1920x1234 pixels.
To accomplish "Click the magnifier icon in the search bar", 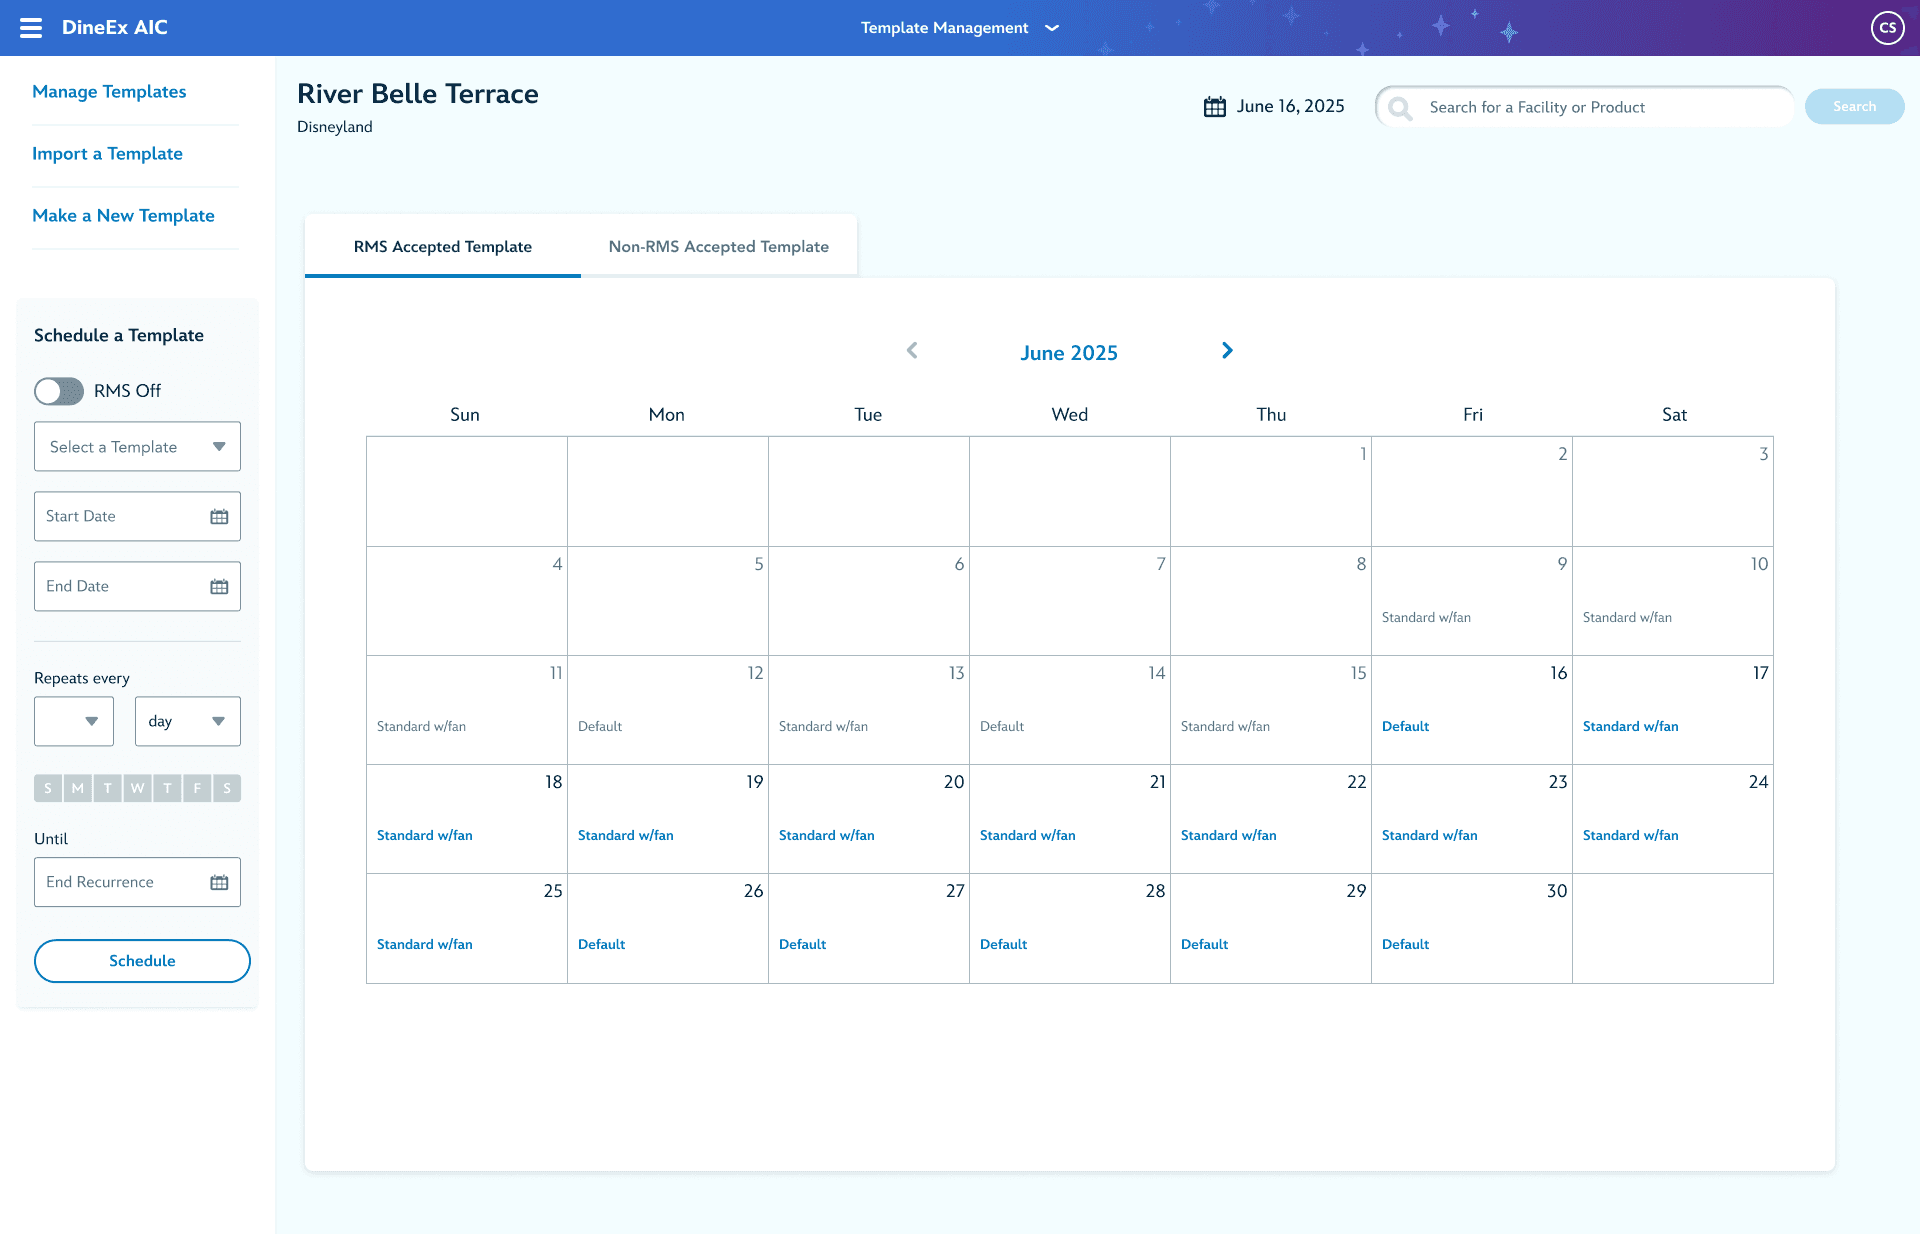I will coord(1400,107).
